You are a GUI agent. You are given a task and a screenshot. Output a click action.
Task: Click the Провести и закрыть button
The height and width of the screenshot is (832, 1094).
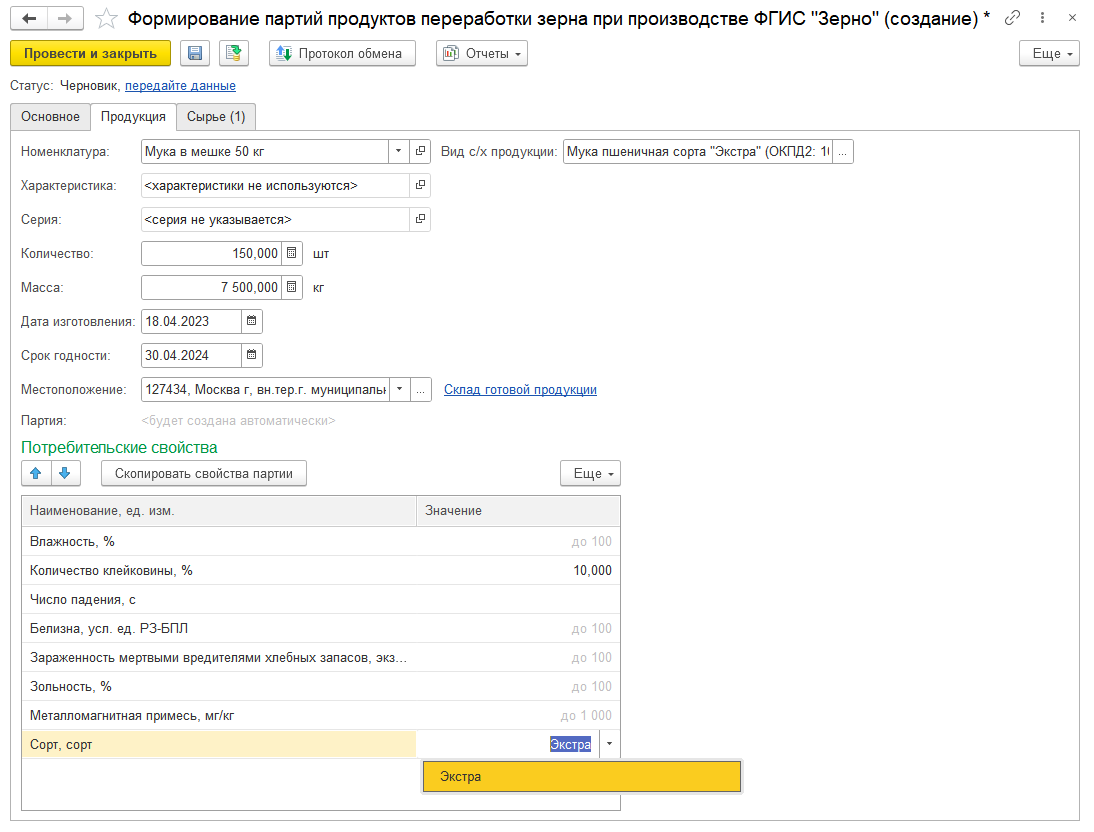[x=90, y=54]
